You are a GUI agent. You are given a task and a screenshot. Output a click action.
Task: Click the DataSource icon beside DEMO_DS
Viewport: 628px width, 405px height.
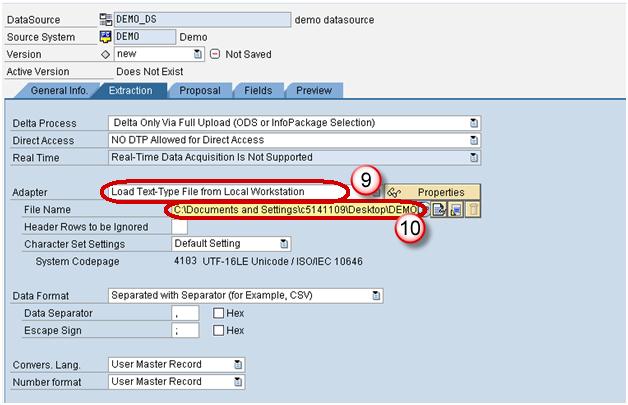(x=106, y=19)
